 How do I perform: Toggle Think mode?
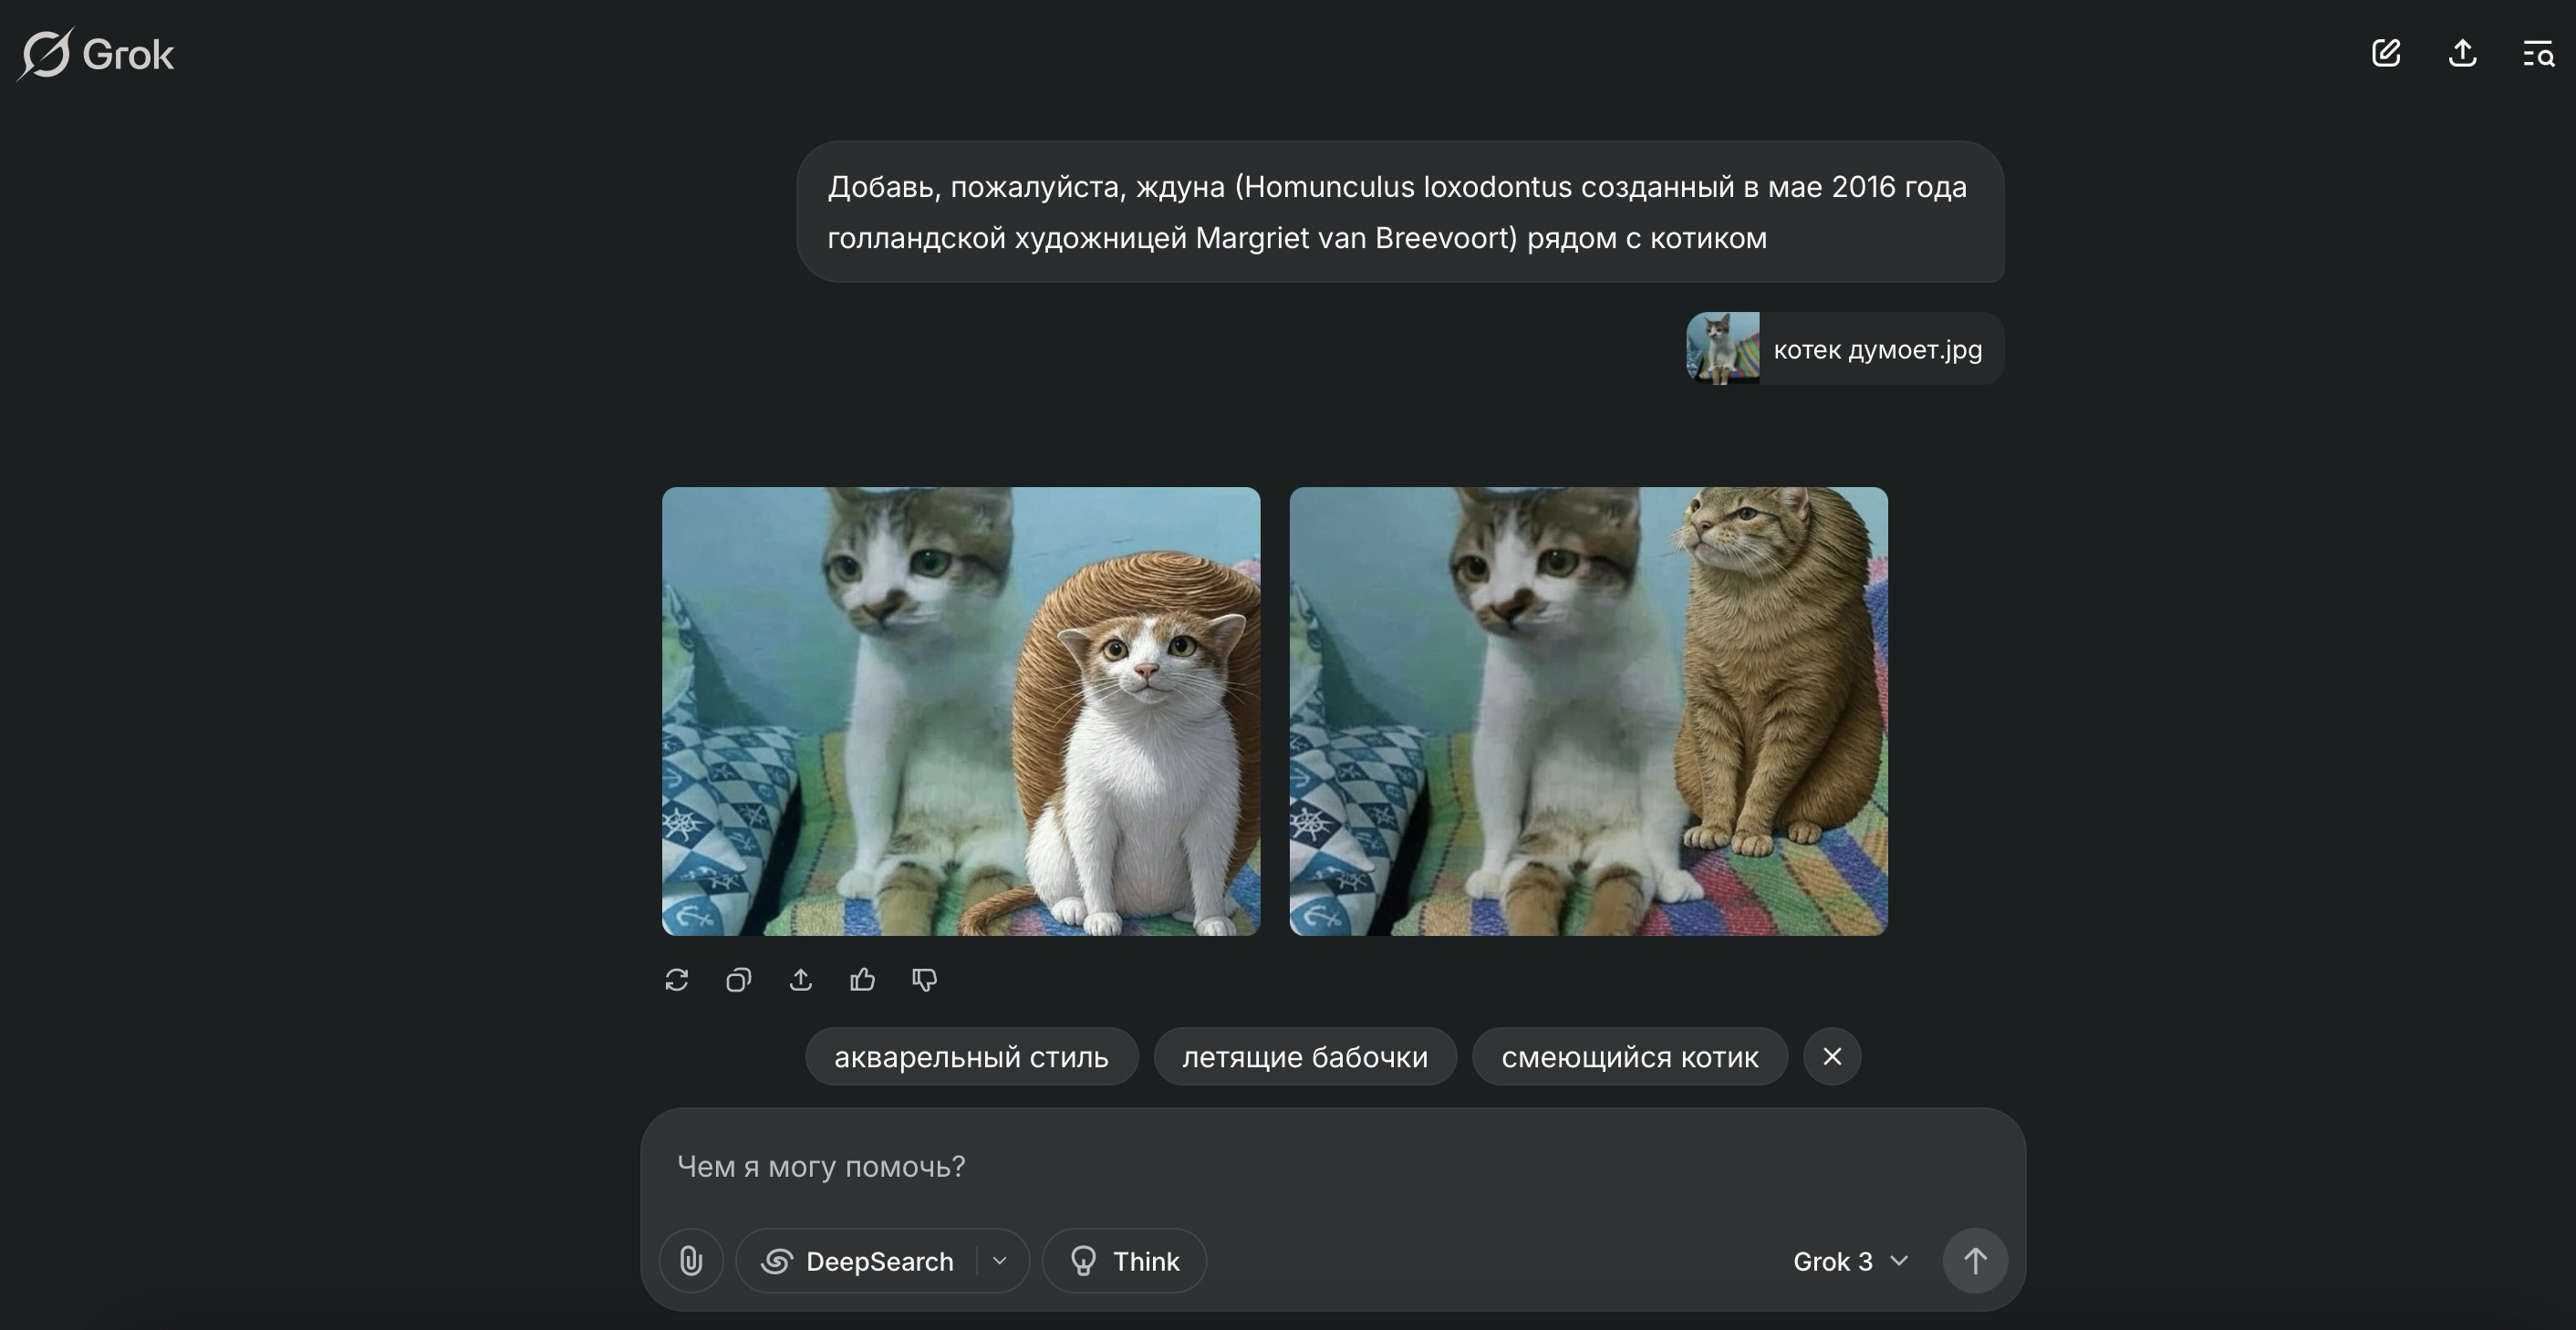[x=1125, y=1261]
